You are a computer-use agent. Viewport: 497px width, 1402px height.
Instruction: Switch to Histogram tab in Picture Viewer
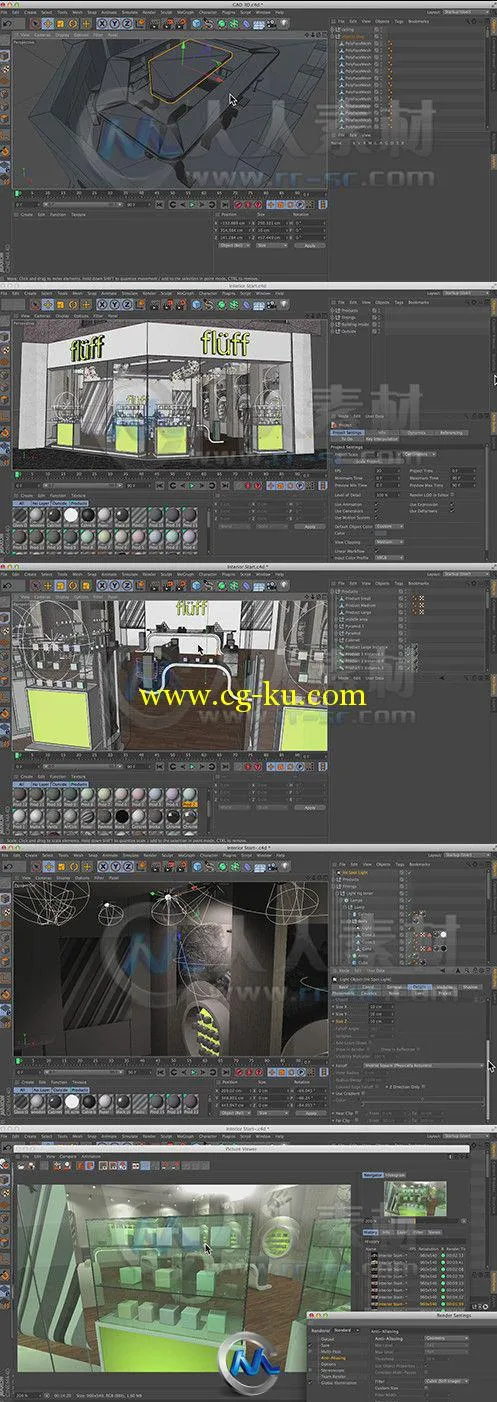click(x=395, y=1175)
